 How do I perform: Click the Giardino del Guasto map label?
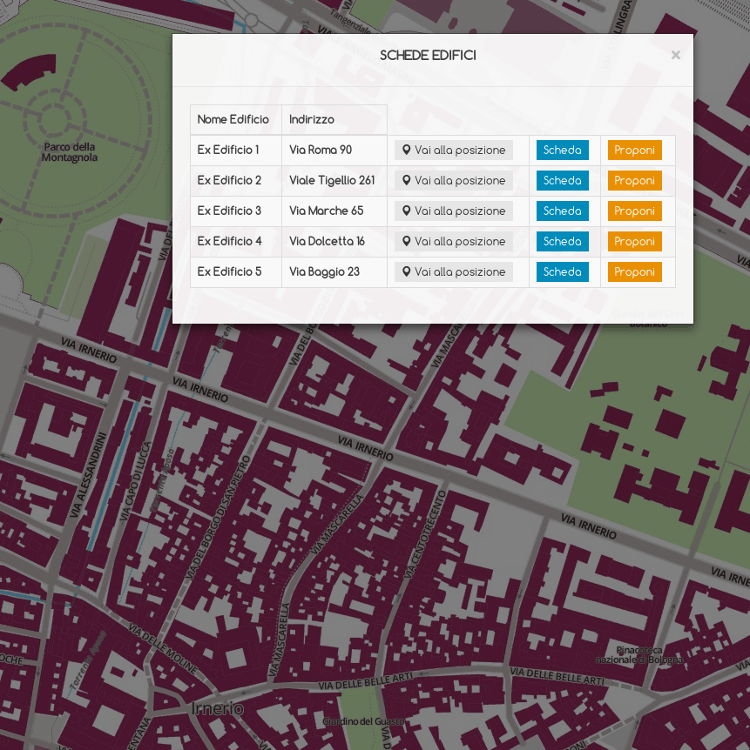coord(364,721)
